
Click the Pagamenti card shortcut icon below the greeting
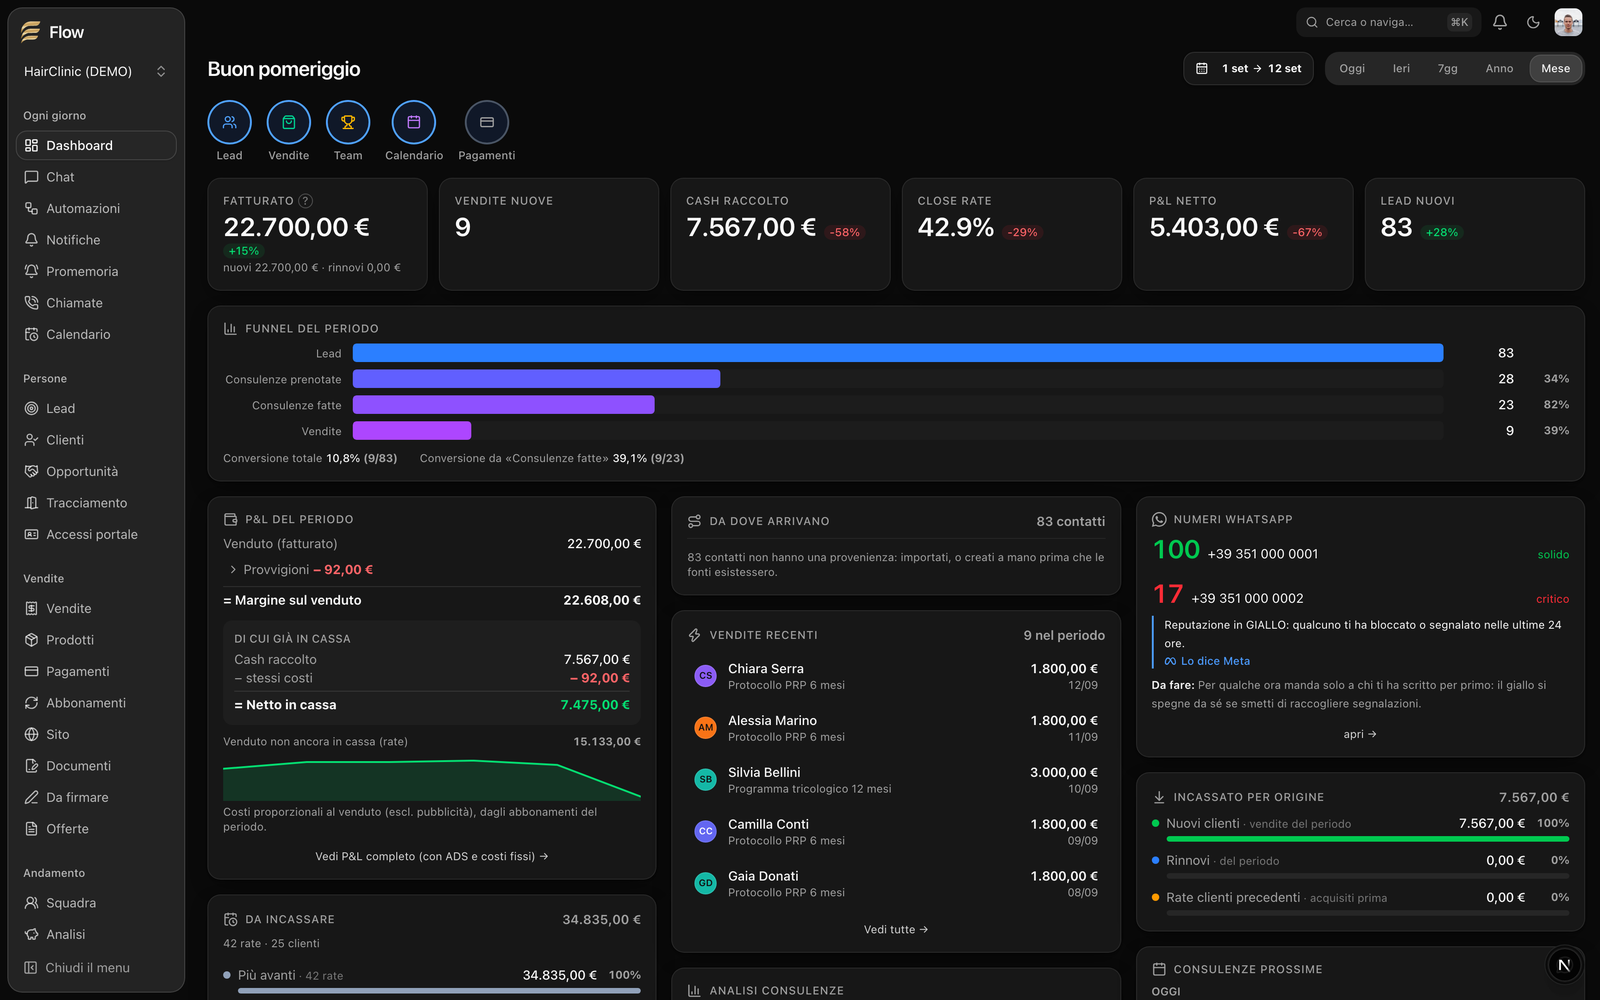487,122
